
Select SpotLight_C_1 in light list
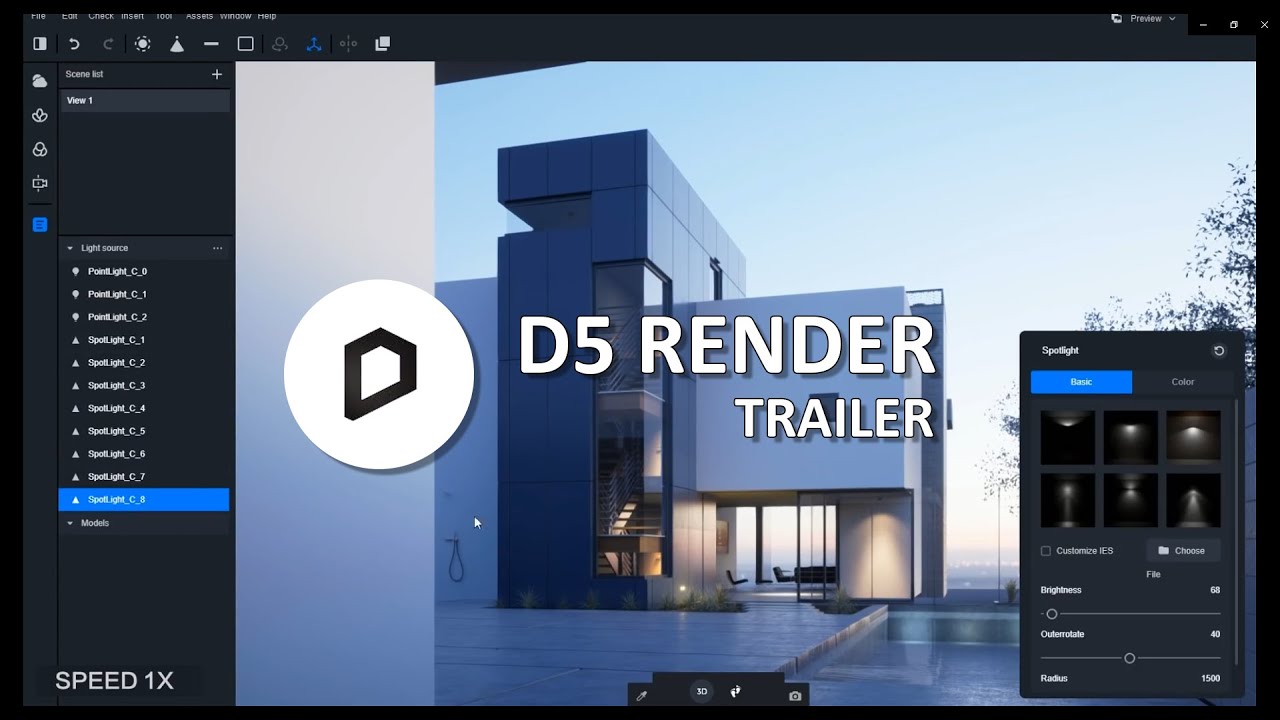tap(144, 340)
